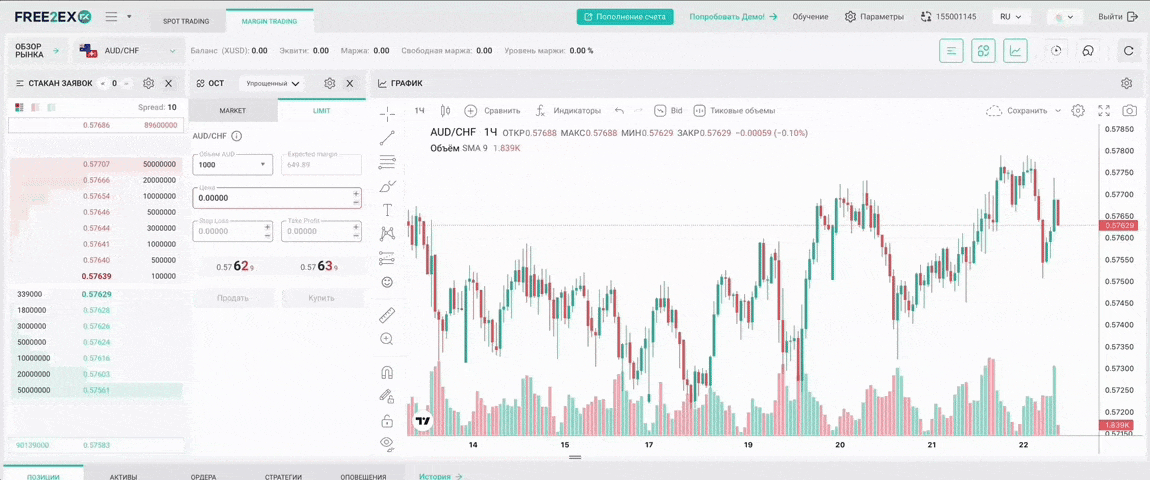
Task: Take a chart snapshot with camera icon
Action: tap(1130, 111)
